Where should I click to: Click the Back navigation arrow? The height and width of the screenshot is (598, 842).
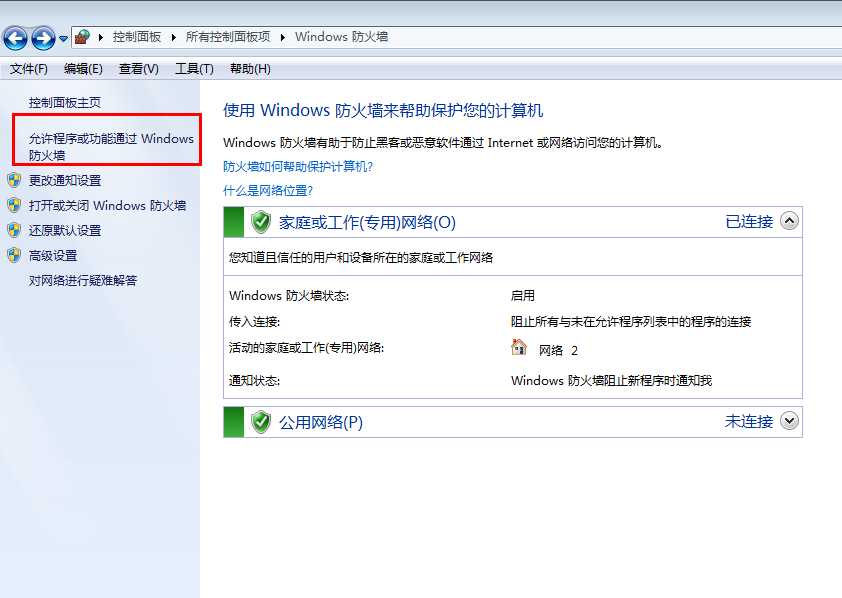[15, 38]
